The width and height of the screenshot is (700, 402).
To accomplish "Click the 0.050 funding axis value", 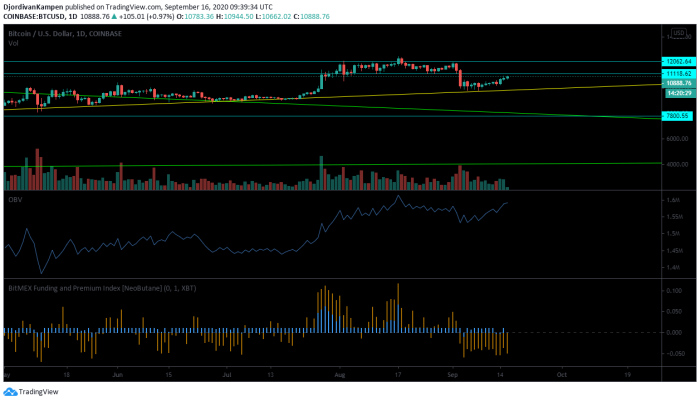I will 675,311.
